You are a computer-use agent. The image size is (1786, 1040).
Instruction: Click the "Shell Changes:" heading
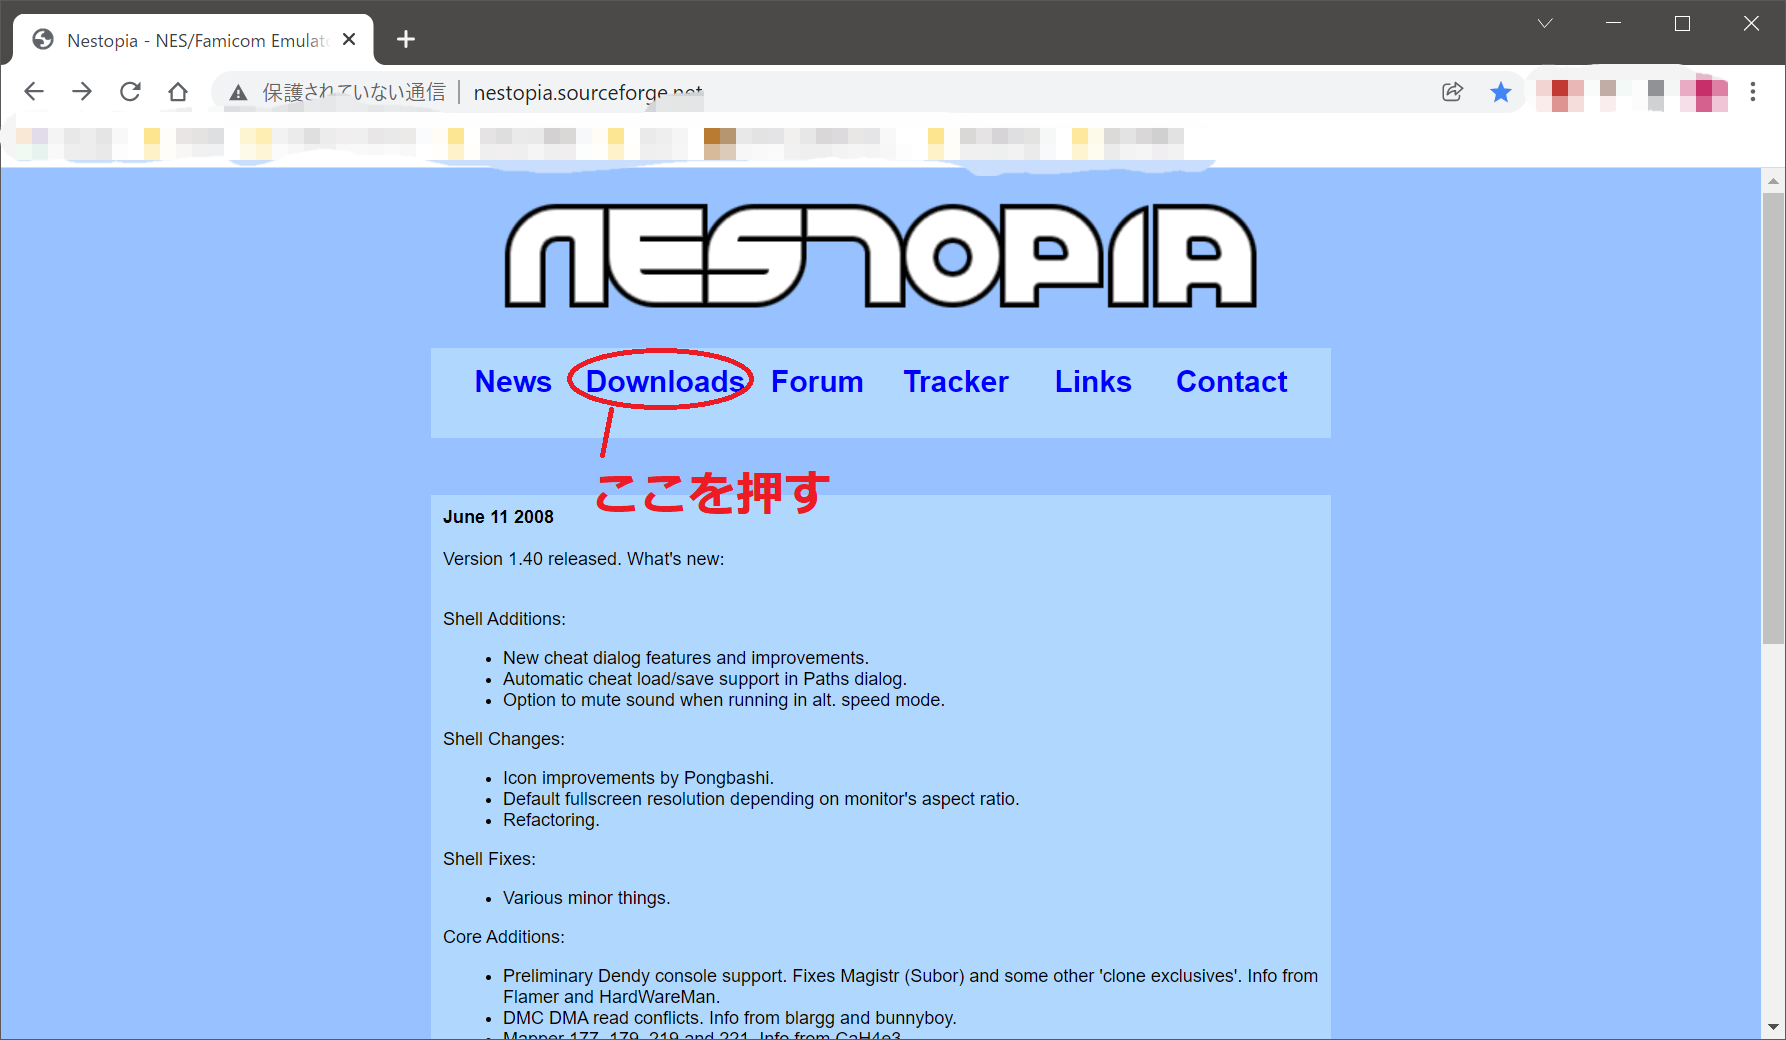tap(504, 739)
